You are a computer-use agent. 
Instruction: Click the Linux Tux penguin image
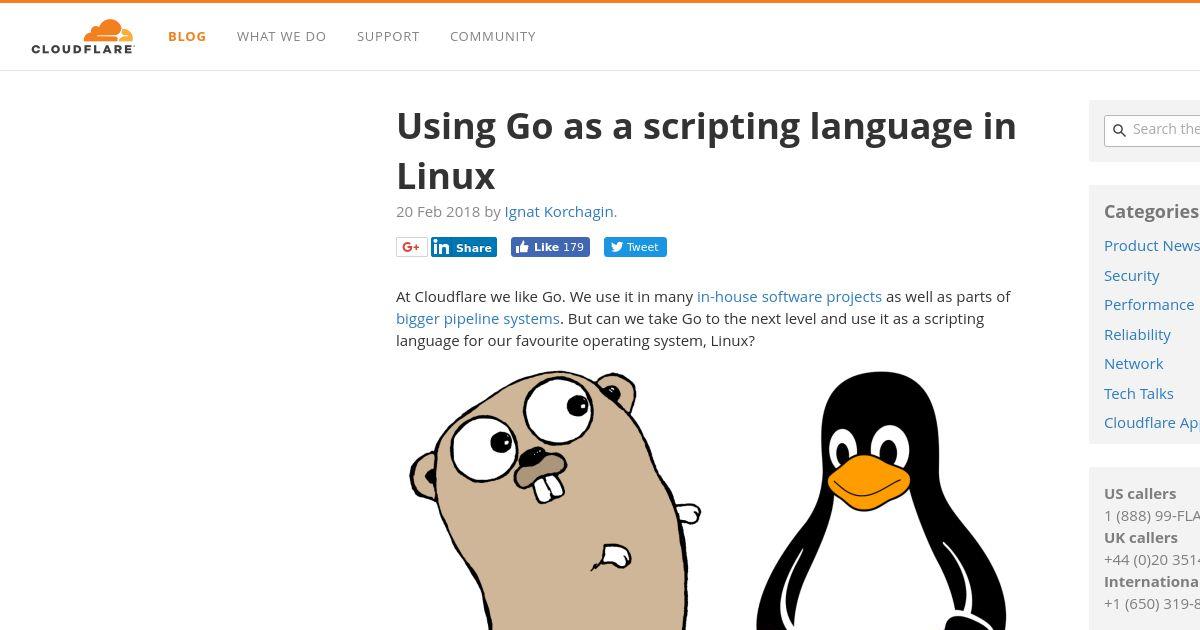(x=880, y=500)
